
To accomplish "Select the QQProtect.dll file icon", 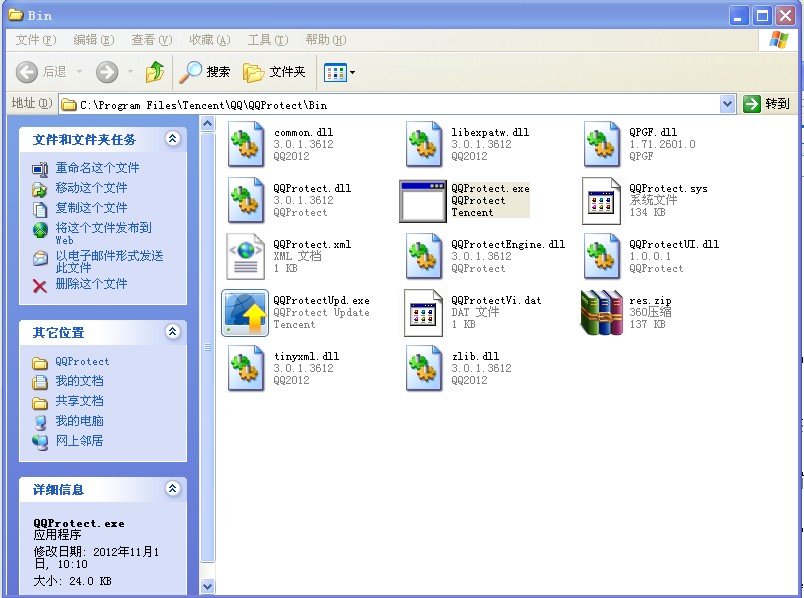I will coord(246,200).
